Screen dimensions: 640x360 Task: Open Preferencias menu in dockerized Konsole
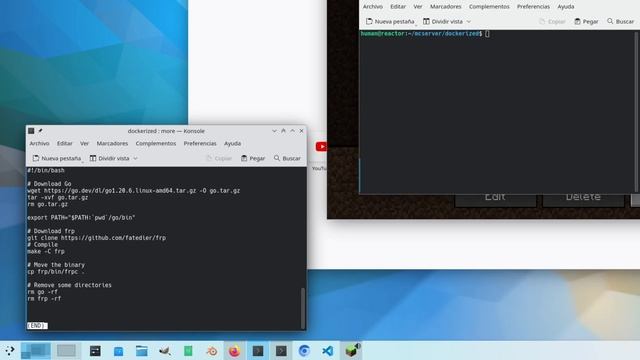[200, 143]
